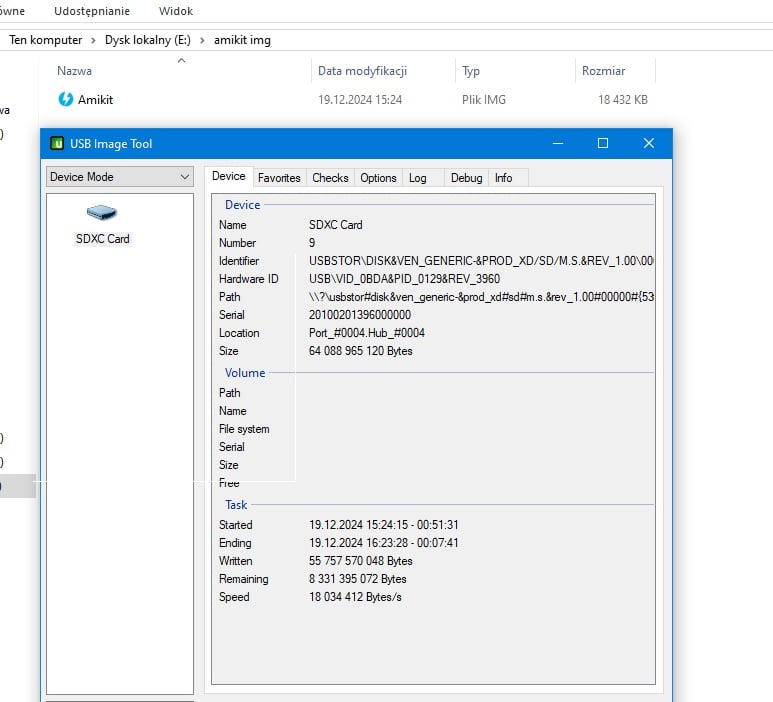Click the Serial 20100201396000000 value

point(360,315)
